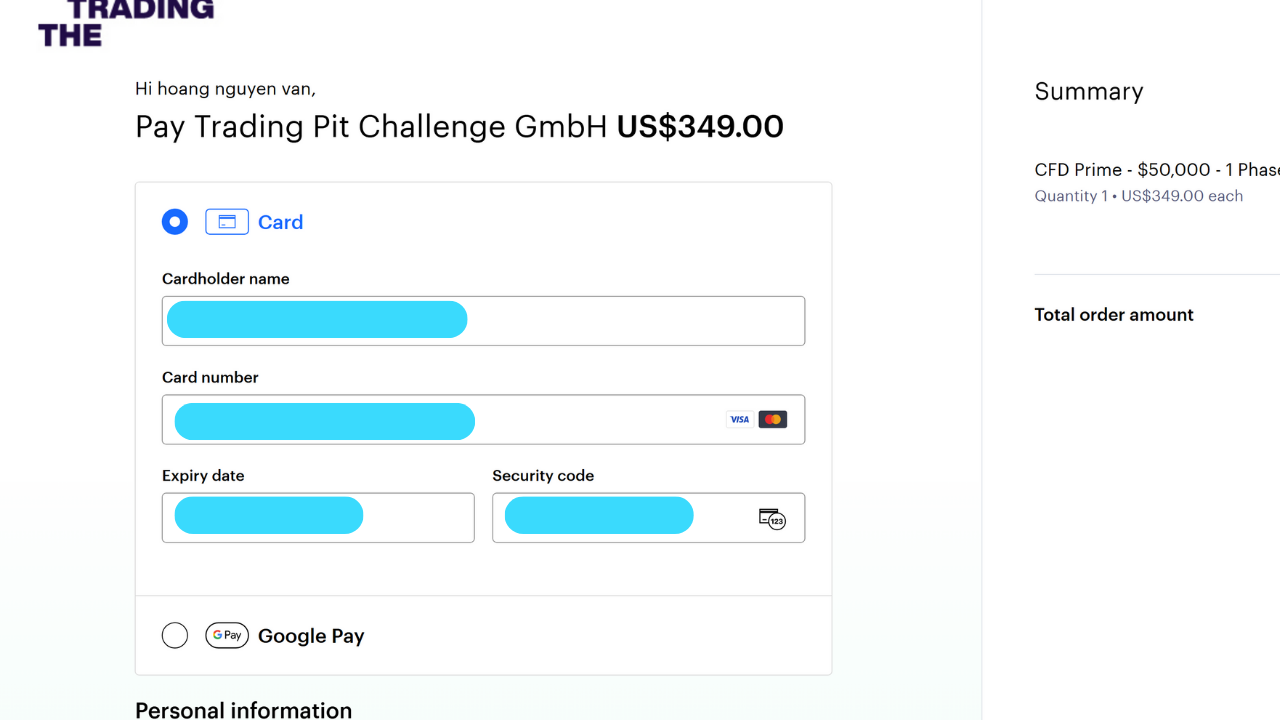Click the CVV 123 card hint icon
The height and width of the screenshot is (720, 1280).
point(772,518)
